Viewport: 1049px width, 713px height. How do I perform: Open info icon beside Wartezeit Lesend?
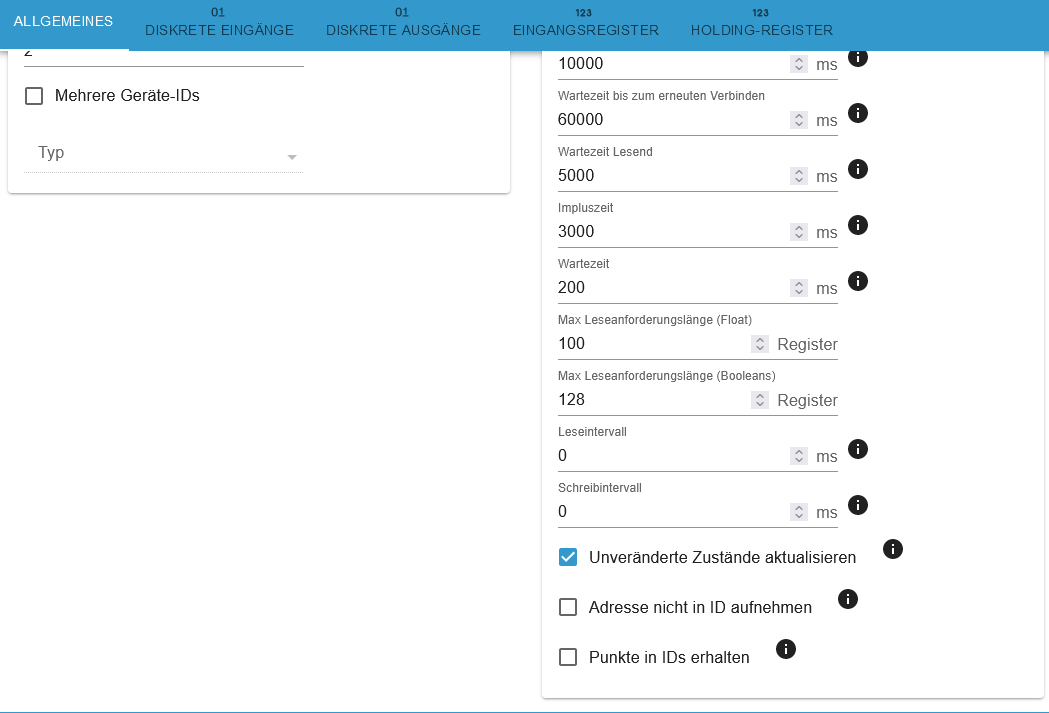858,169
